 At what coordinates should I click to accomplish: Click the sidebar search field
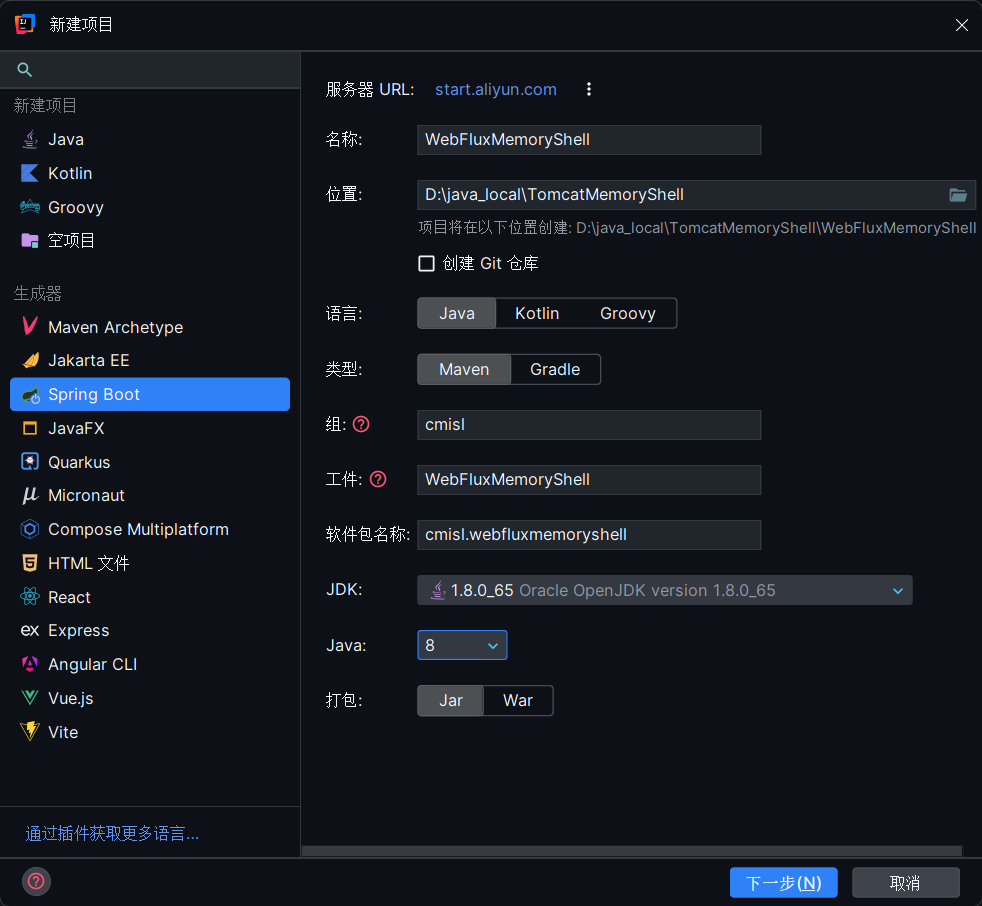coord(150,69)
